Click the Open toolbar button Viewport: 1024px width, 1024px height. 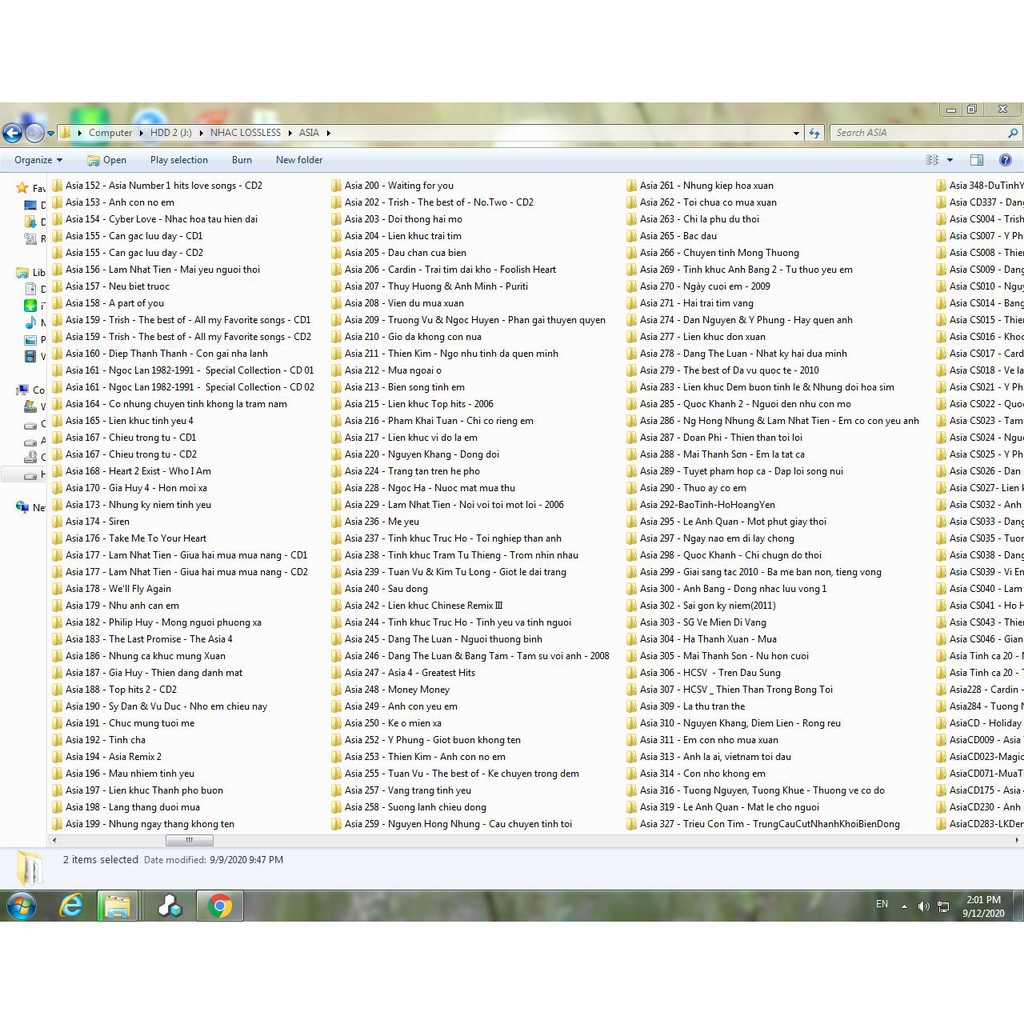coord(106,160)
